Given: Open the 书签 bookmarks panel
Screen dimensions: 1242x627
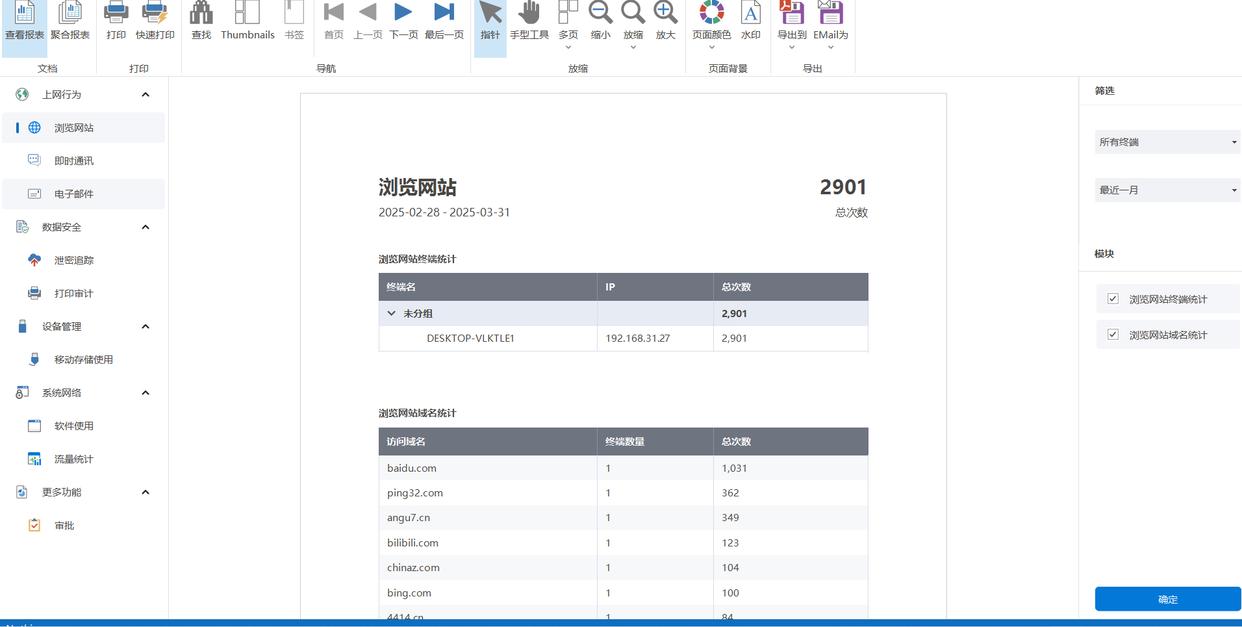Looking at the screenshot, I should click(x=294, y=22).
